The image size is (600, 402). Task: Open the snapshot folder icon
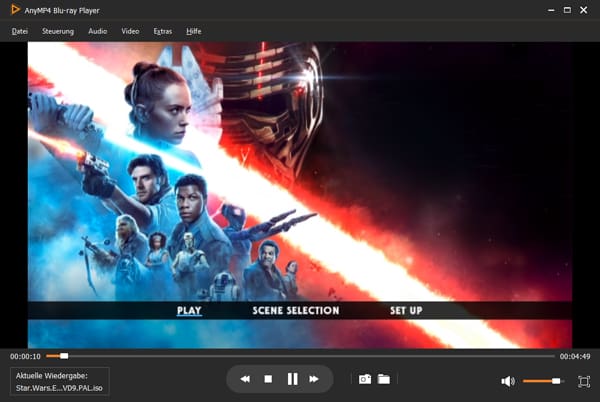[x=384, y=379]
